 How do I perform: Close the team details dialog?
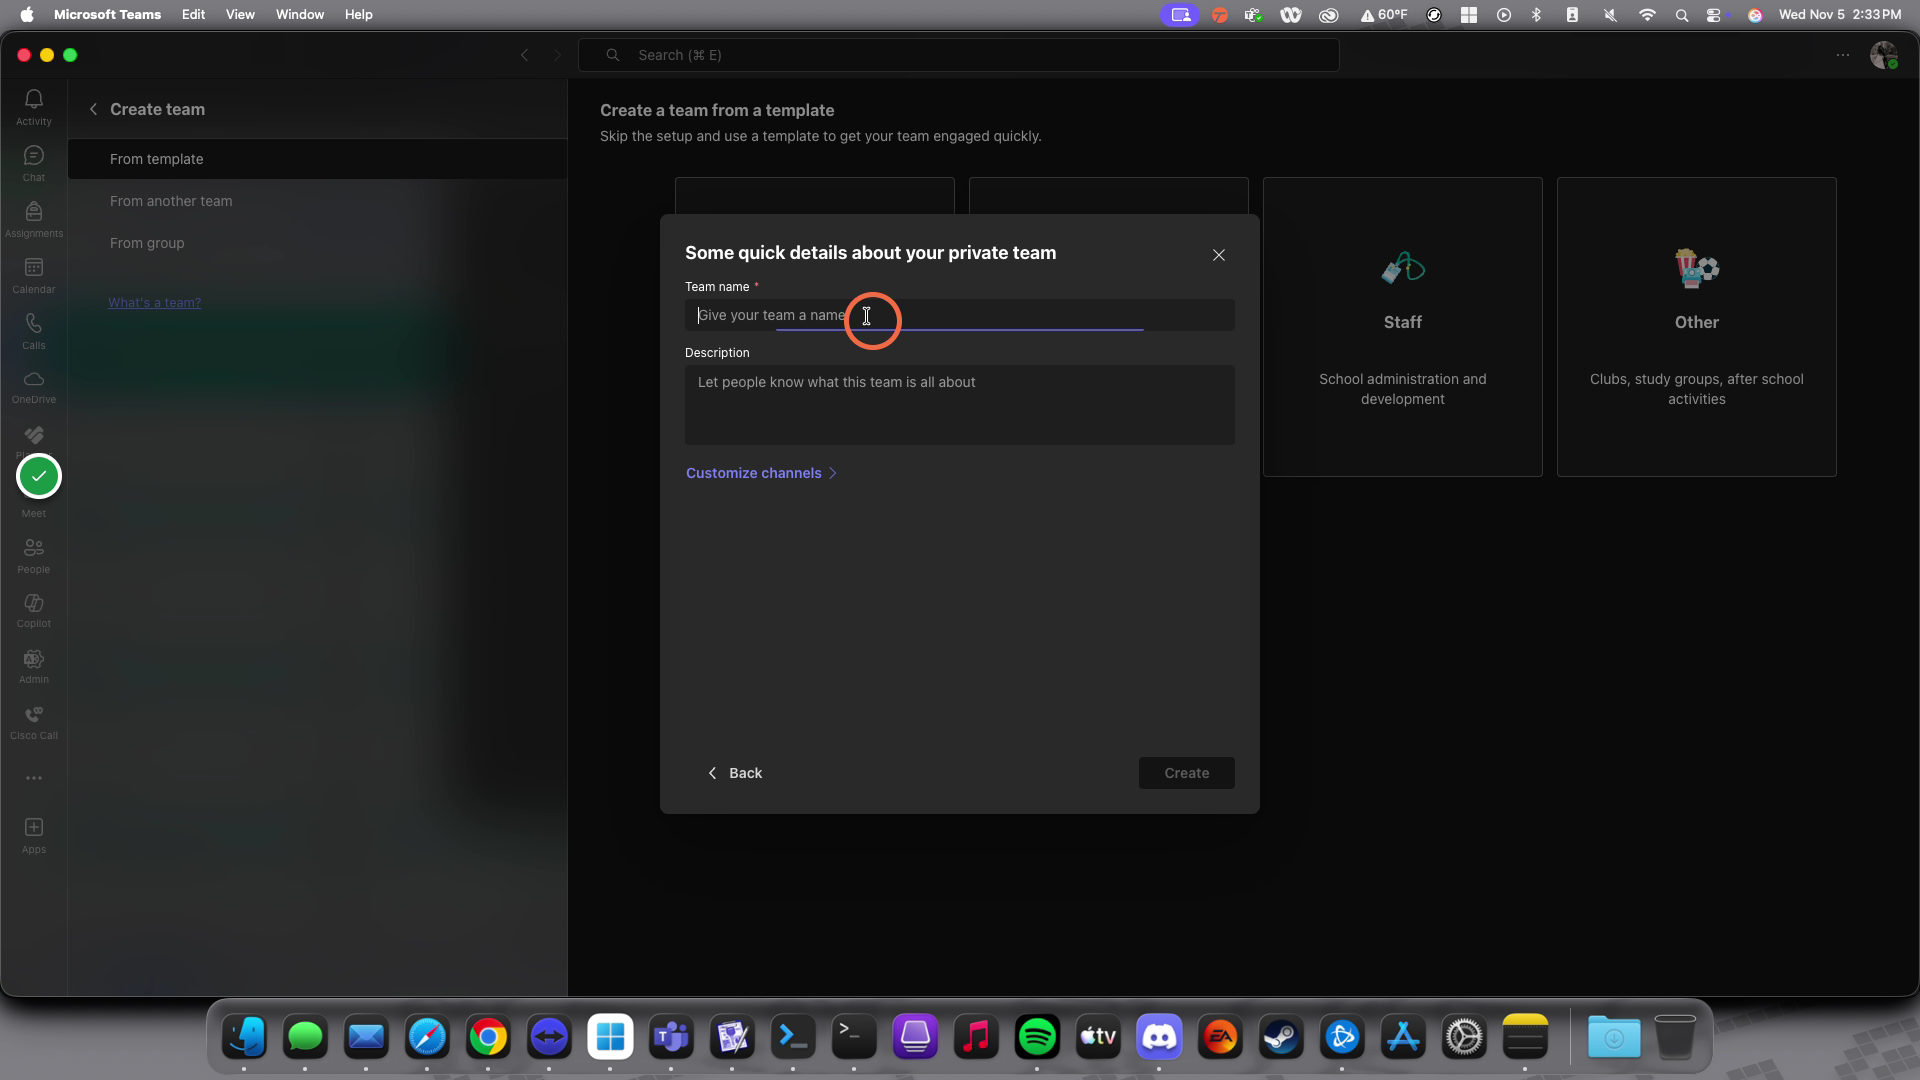click(x=1219, y=255)
